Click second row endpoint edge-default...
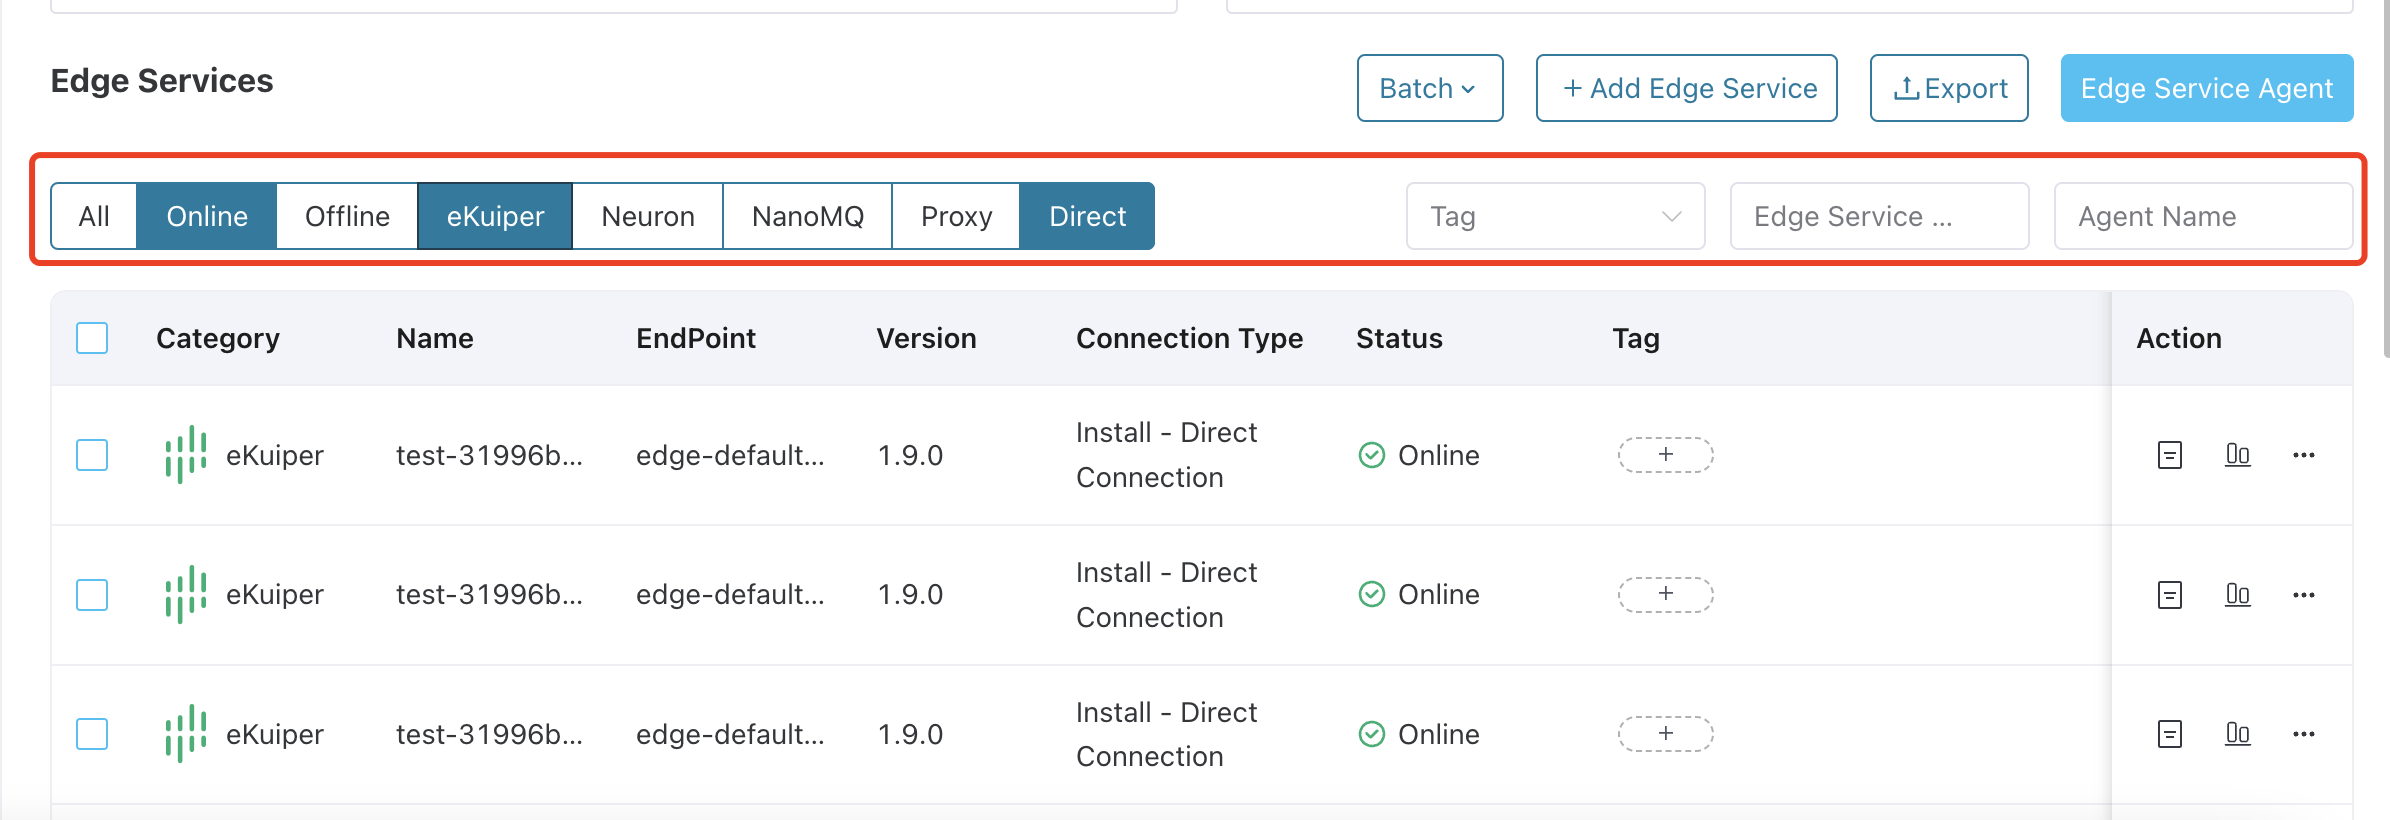Screen dimensions: 2390x820 [730, 595]
